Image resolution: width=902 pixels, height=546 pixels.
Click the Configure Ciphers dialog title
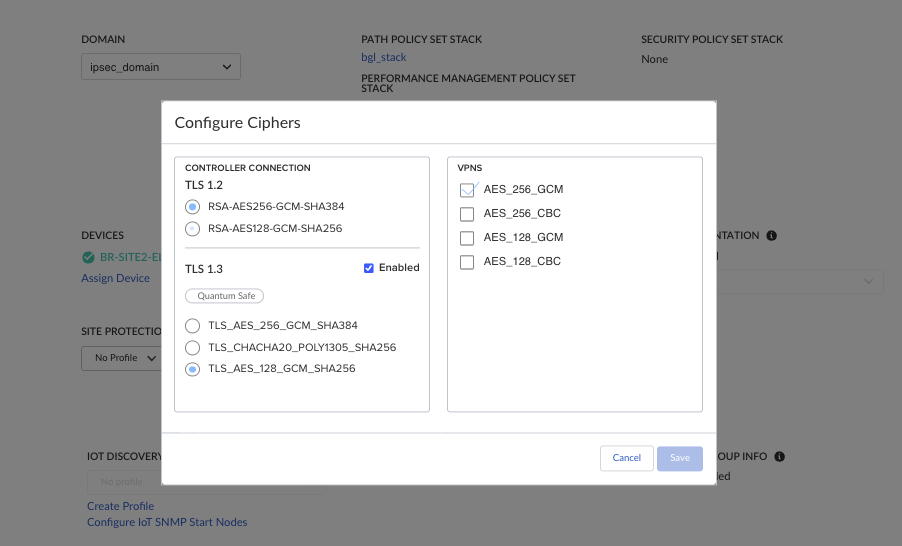(x=238, y=123)
